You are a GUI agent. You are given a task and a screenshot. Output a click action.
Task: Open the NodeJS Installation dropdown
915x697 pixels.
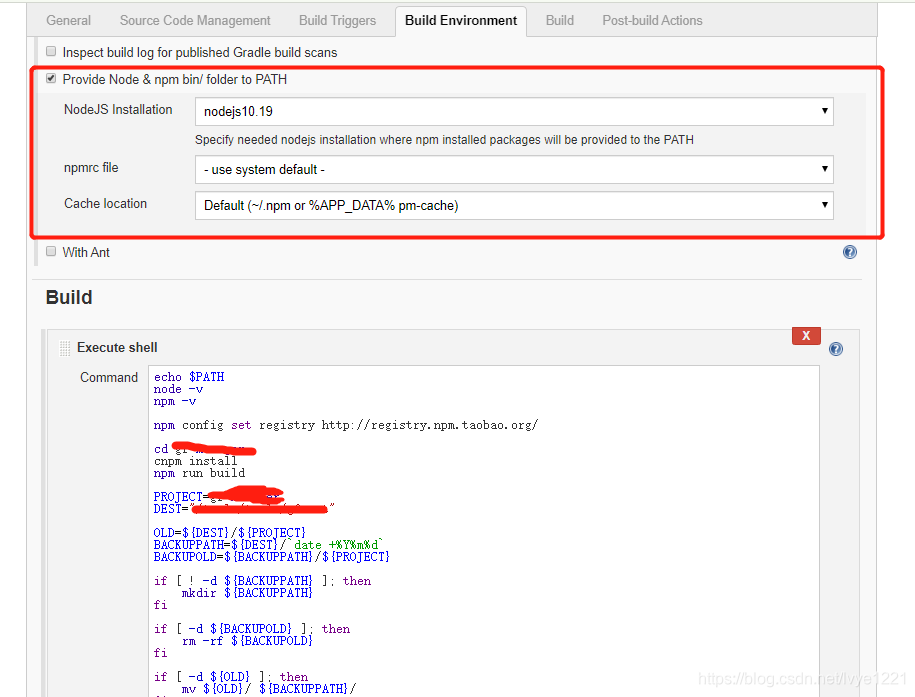pyautogui.click(x=514, y=111)
